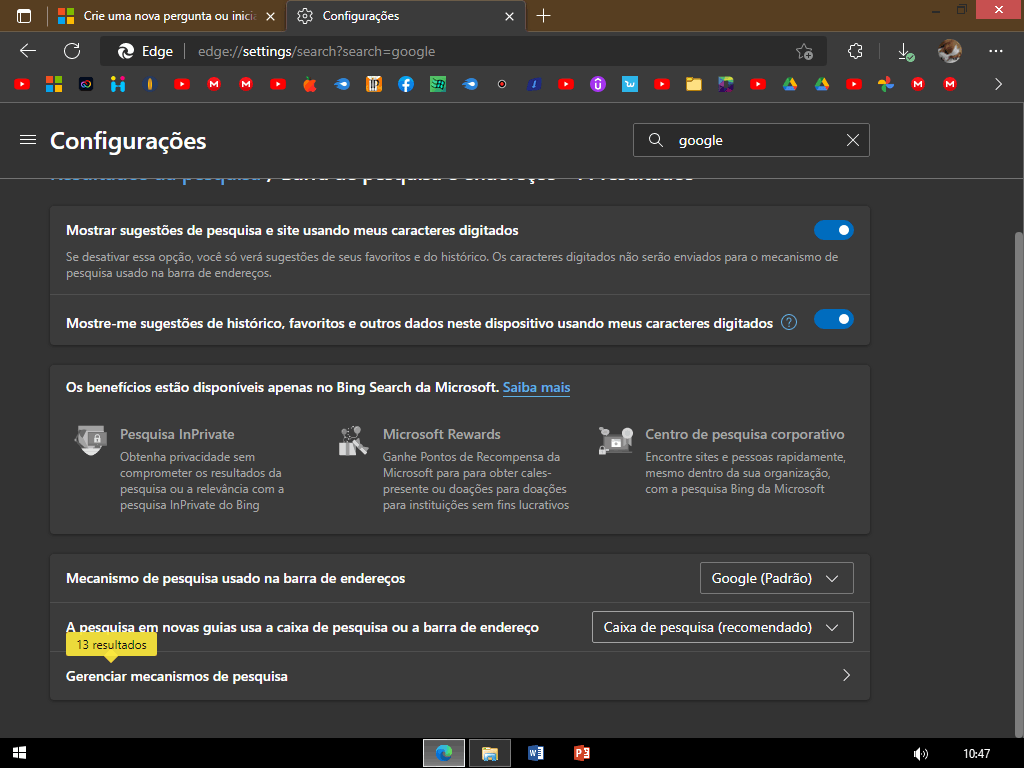Close the Configurações tab
Image resolution: width=1024 pixels, height=768 pixels.
click(509, 16)
